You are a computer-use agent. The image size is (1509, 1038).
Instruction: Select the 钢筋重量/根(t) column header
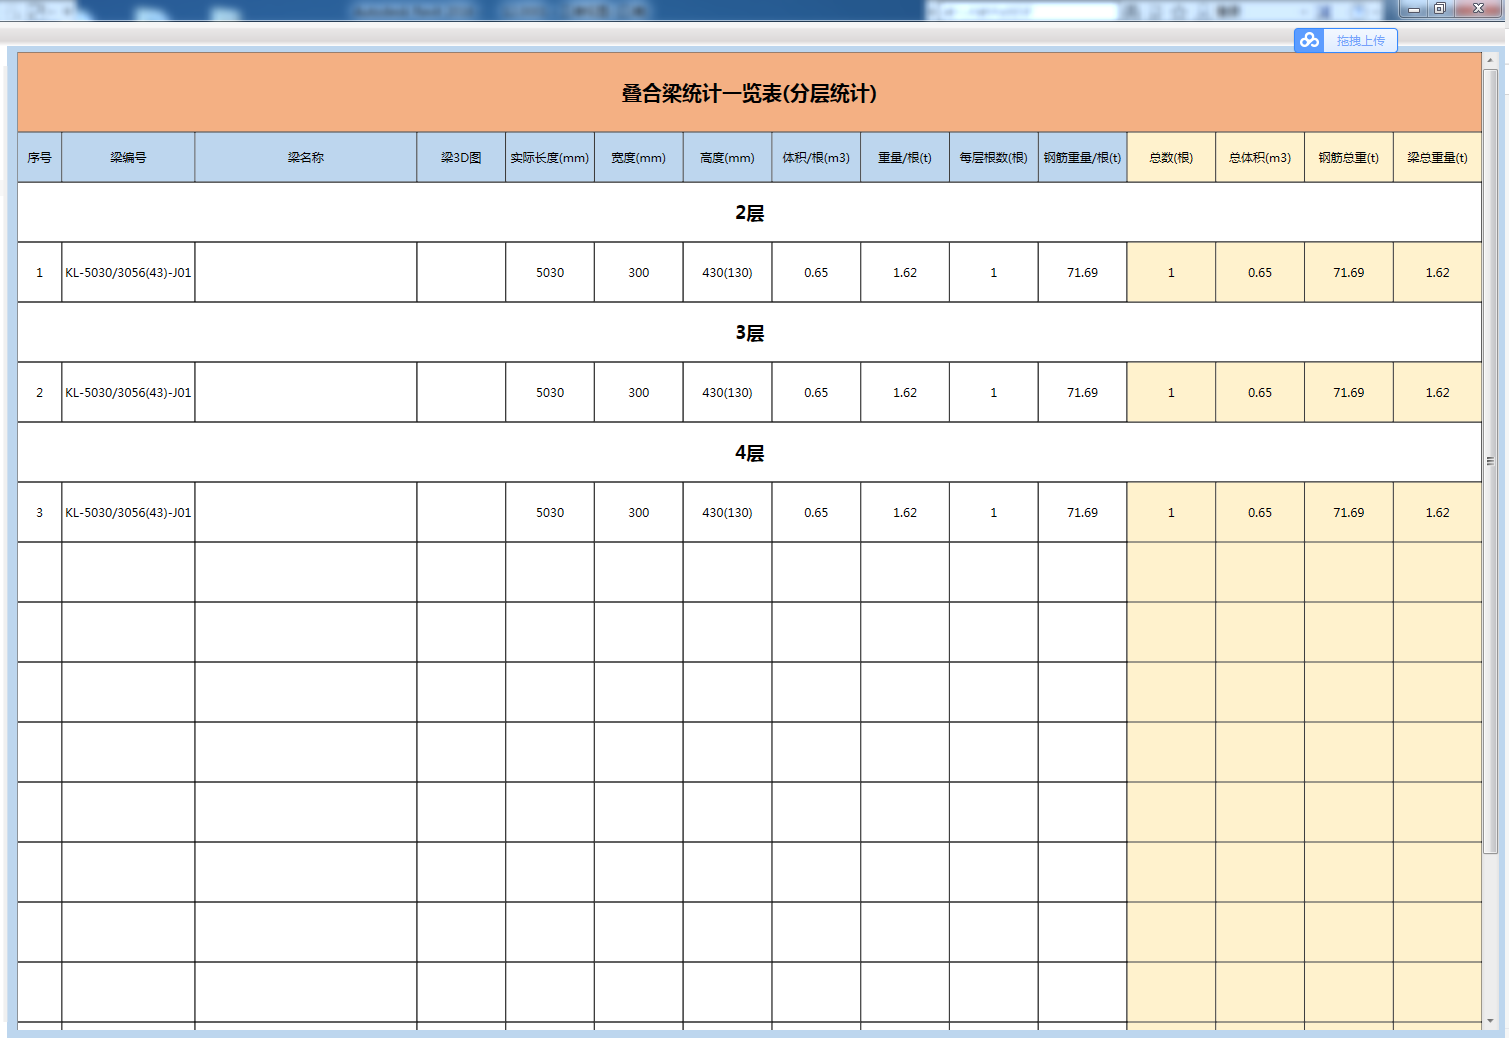pos(1082,158)
